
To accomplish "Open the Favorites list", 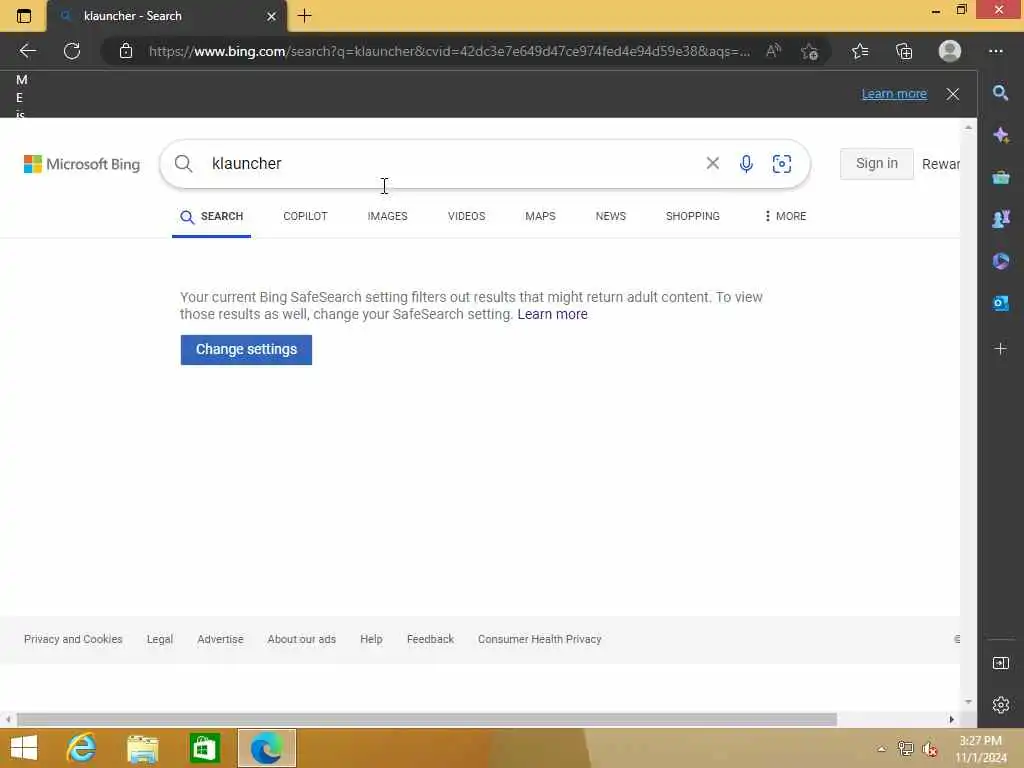I will coord(860,51).
